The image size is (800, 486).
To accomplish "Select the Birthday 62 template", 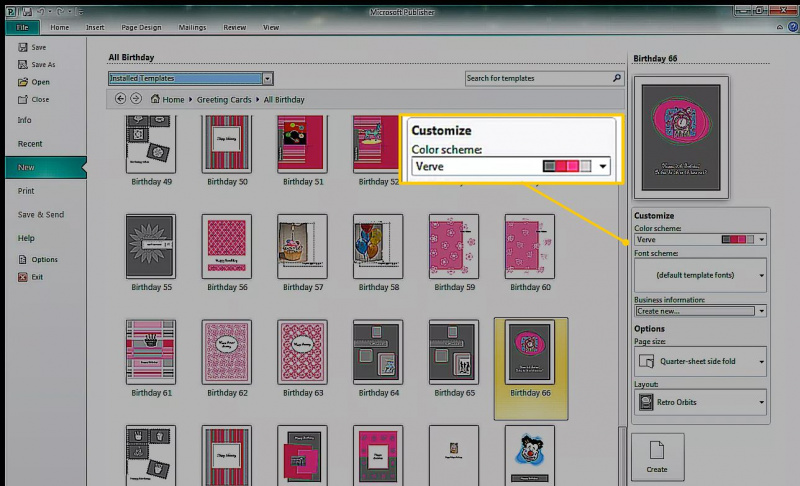I will pos(227,352).
